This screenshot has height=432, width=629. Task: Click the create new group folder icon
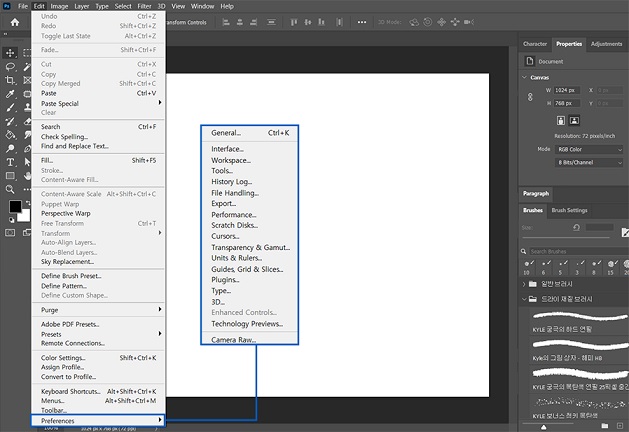tap(605, 426)
